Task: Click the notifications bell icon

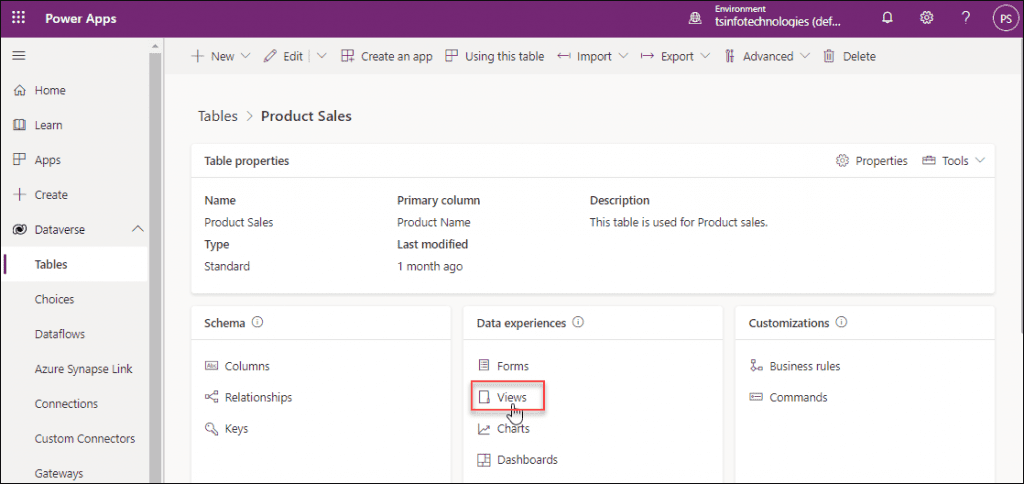Action: pyautogui.click(x=887, y=18)
